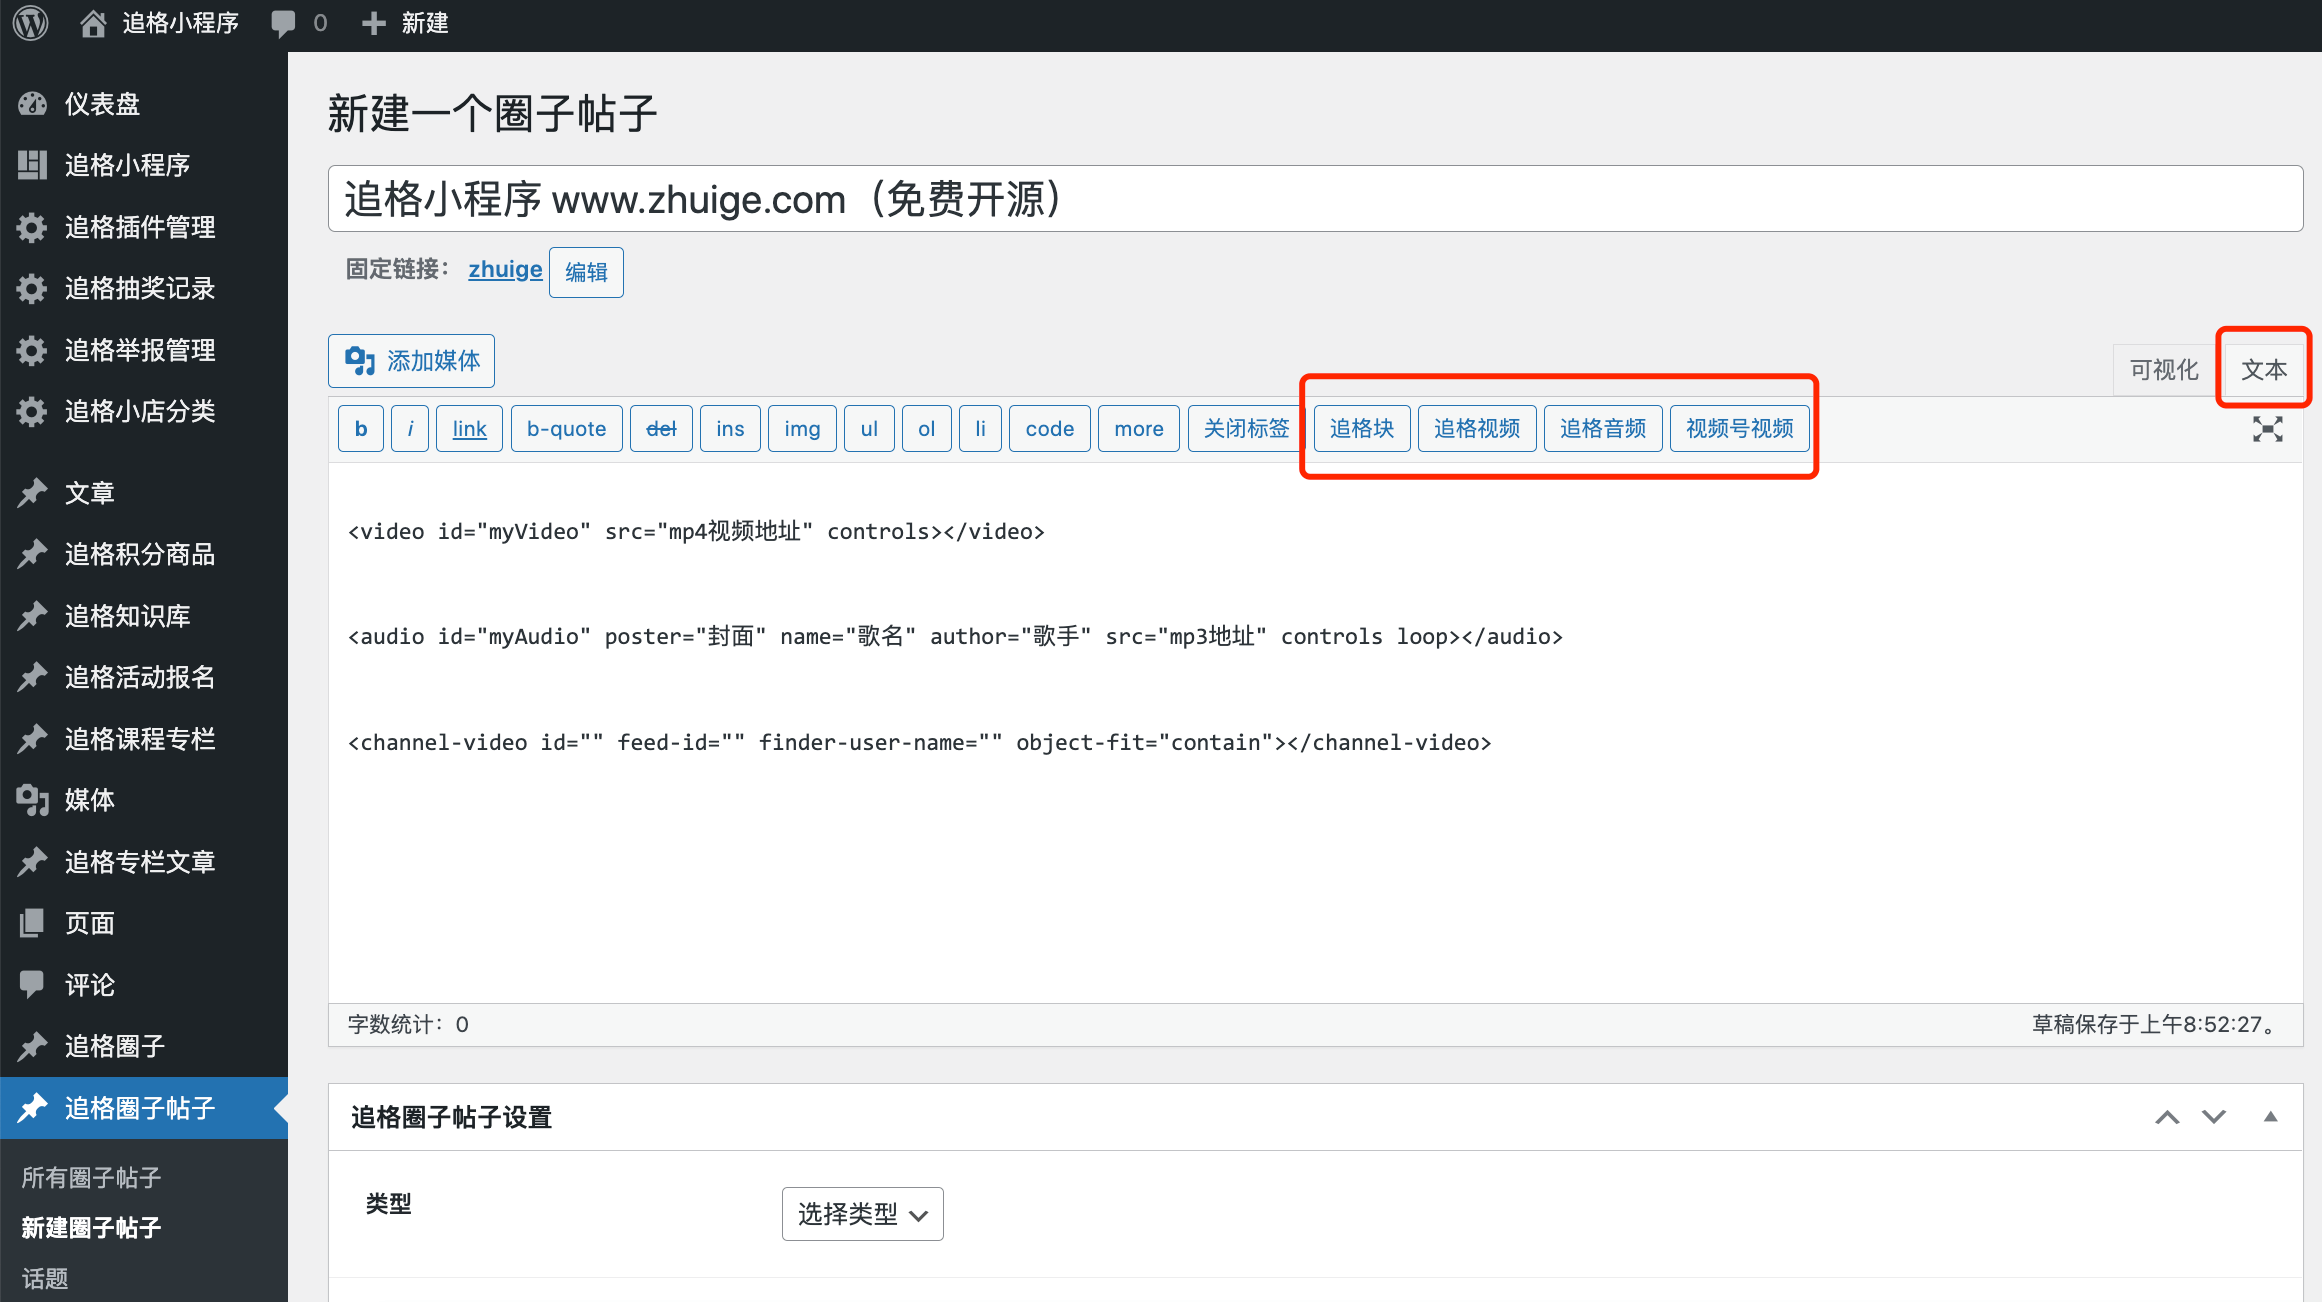Image resolution: width=2322 pixels, height=1302 pixels.
Task: Click the WordPress logo icon
Action: pyautogui.click(x=31, y=23)
